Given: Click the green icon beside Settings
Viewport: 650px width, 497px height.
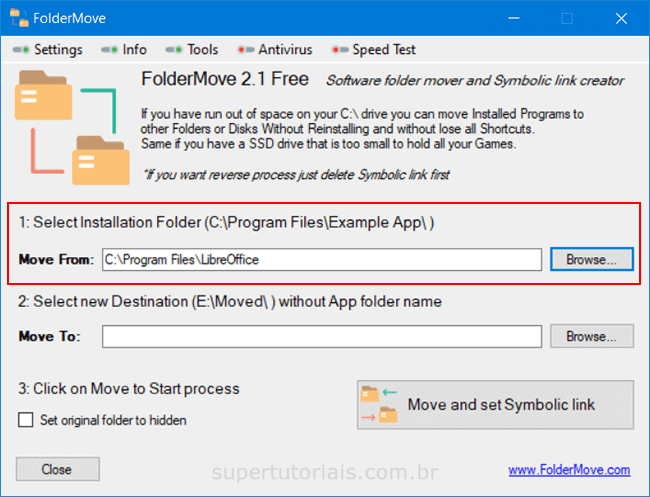Looking at the screenshot, I should 21,50.
